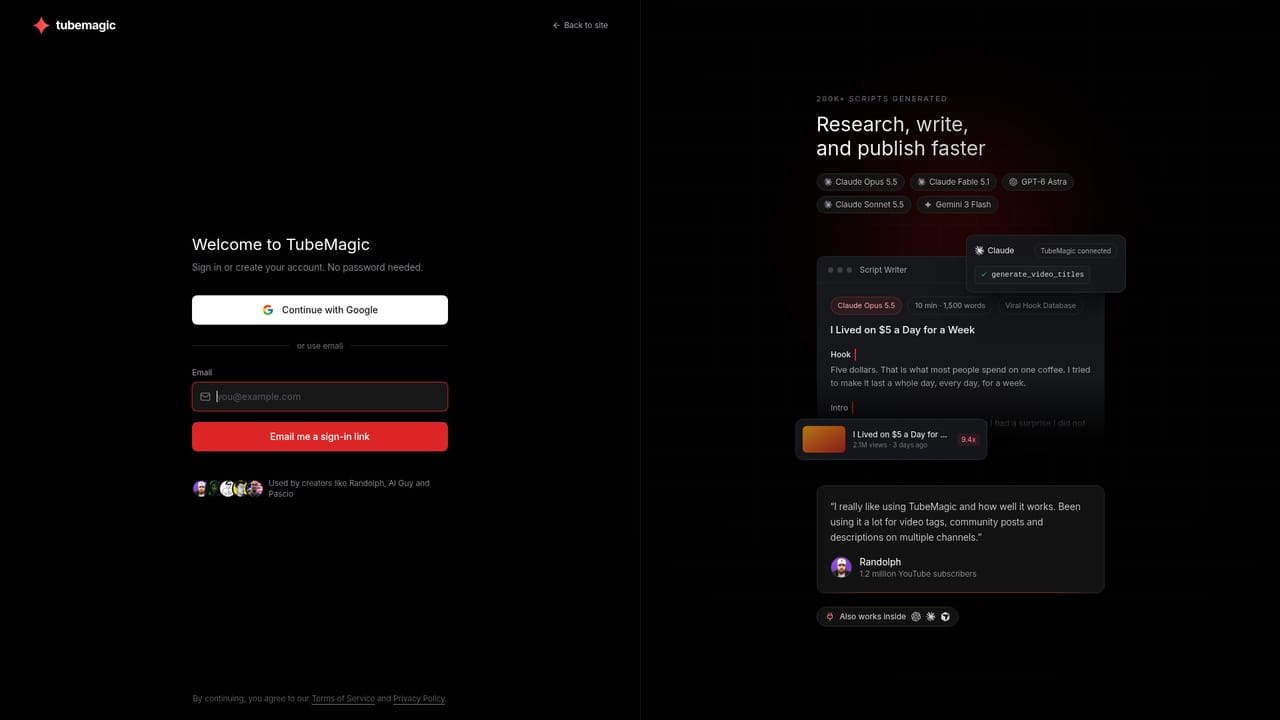Click the 2.1M views · 3 days ago text
Viewport: 1280px width, 720px height.
pos(890,445)
